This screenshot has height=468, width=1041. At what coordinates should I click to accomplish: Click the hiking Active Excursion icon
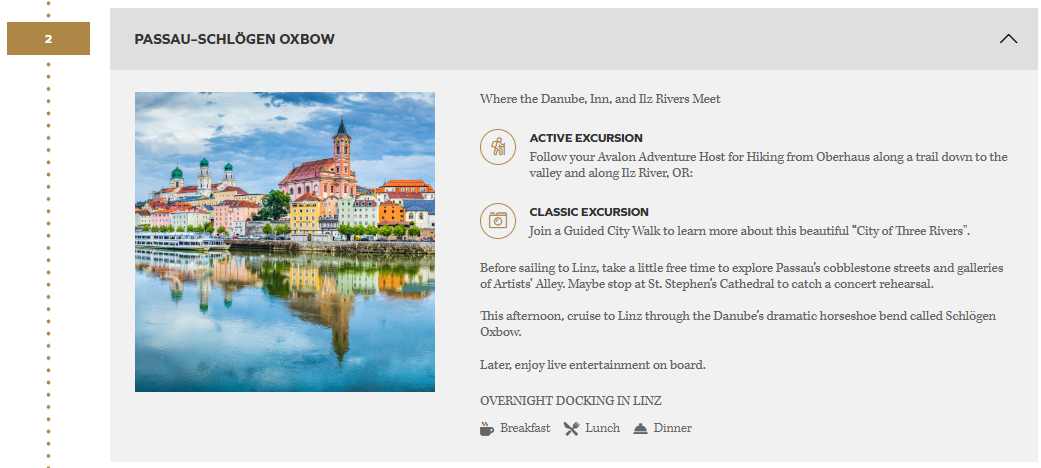point(497,147)
